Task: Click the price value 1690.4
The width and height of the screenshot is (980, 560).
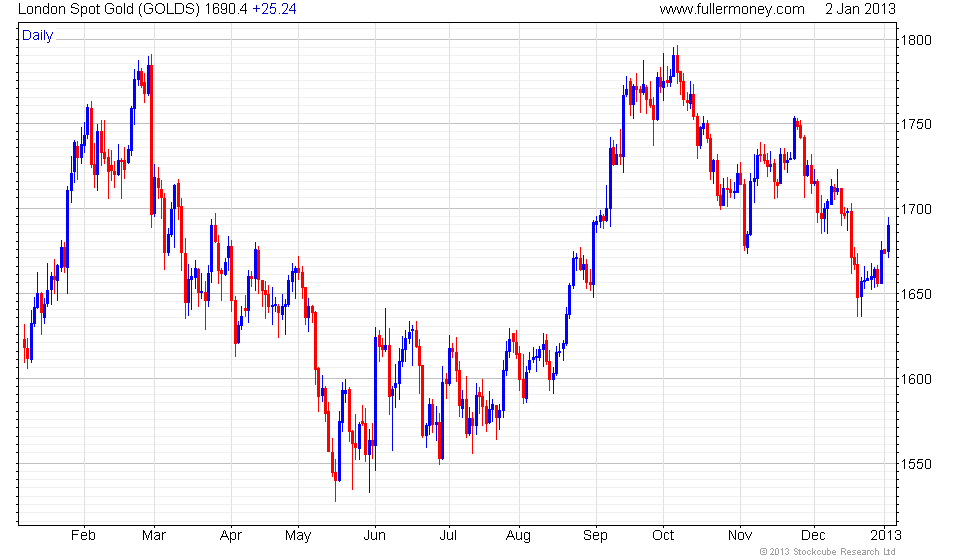Action: (226, 9)
